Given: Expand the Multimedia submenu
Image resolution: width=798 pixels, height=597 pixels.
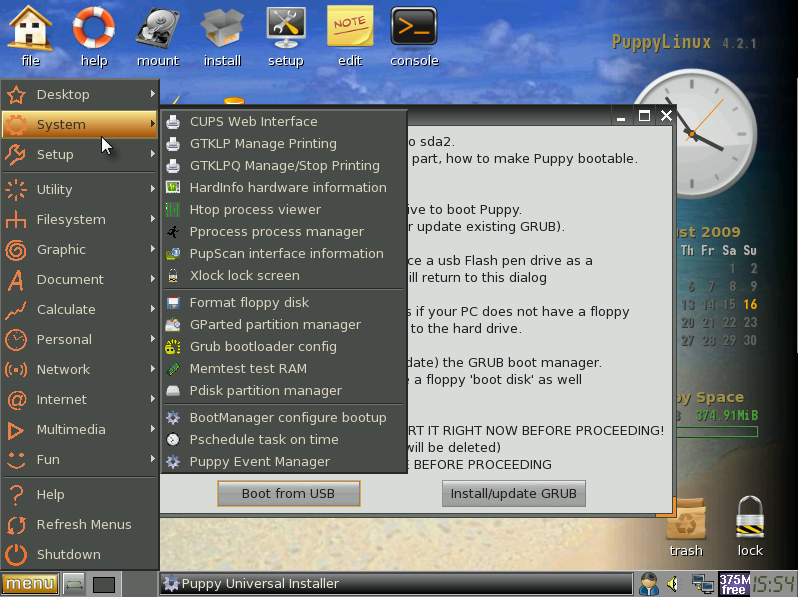Looking at the screenshot, I should (80, 430).
